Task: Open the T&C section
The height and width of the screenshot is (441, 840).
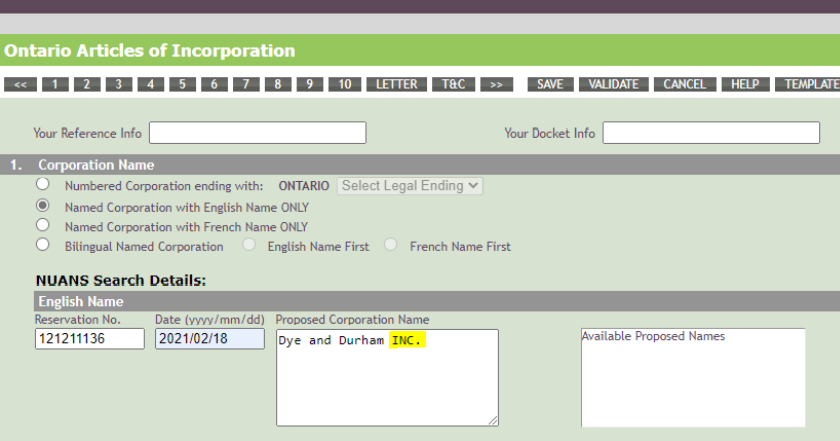Action: pyautogui.click(x=453, y=85)
